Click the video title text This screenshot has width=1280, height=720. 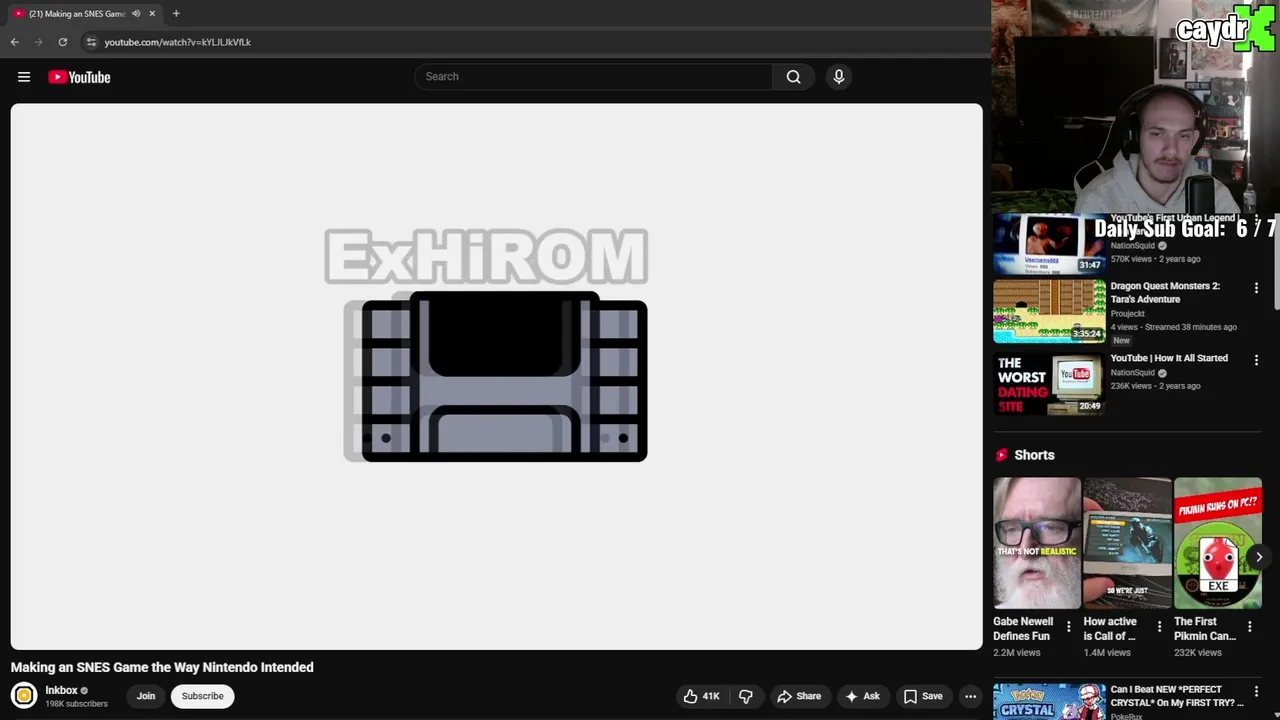coord(162,667)
